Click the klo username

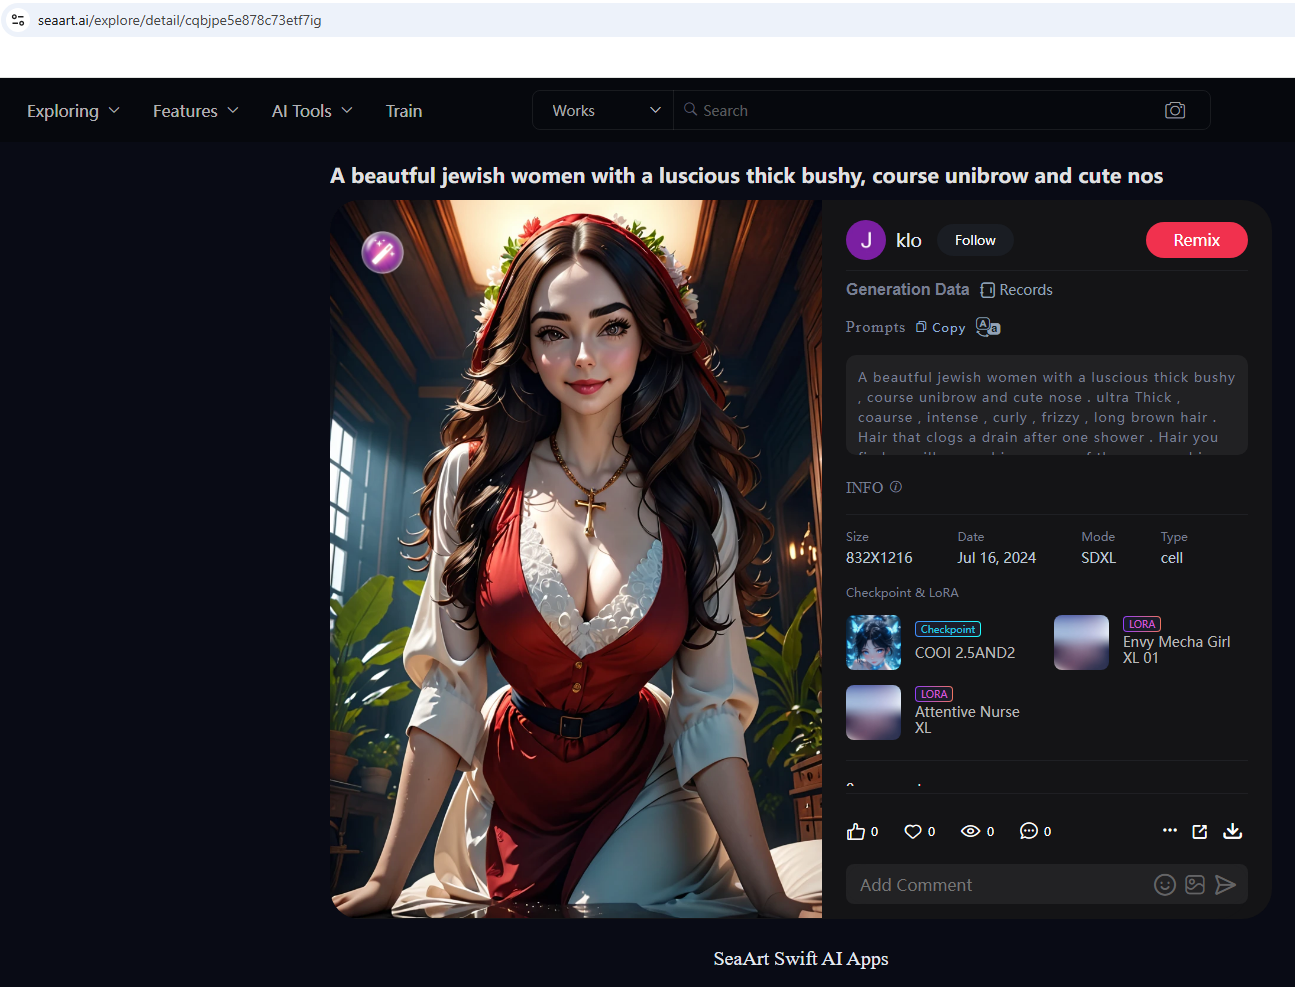[909, 240]
